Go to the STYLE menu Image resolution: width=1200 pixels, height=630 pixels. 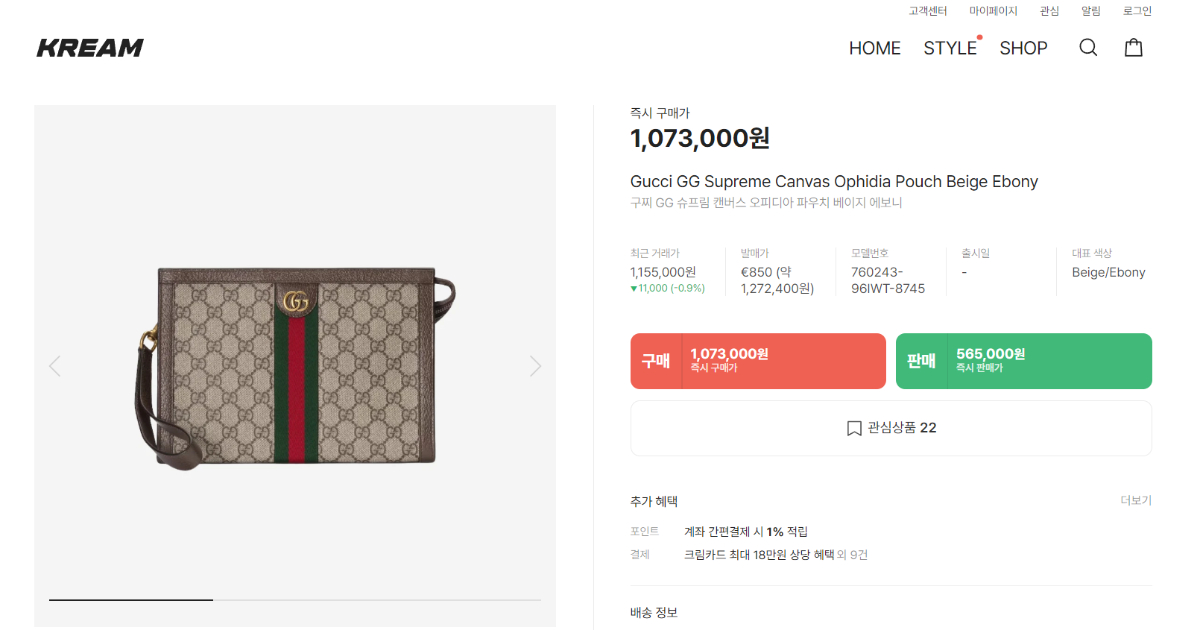(x=949, y=48)
